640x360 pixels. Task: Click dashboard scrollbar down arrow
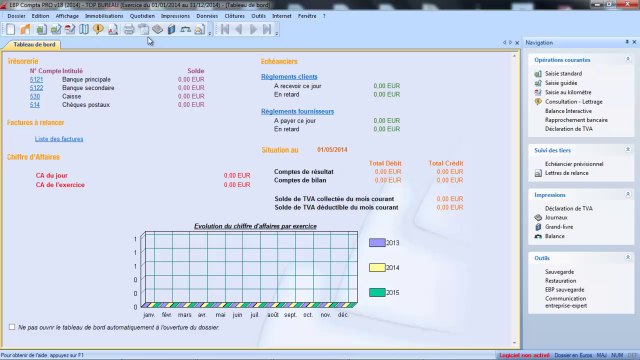(x=514, y=343)
